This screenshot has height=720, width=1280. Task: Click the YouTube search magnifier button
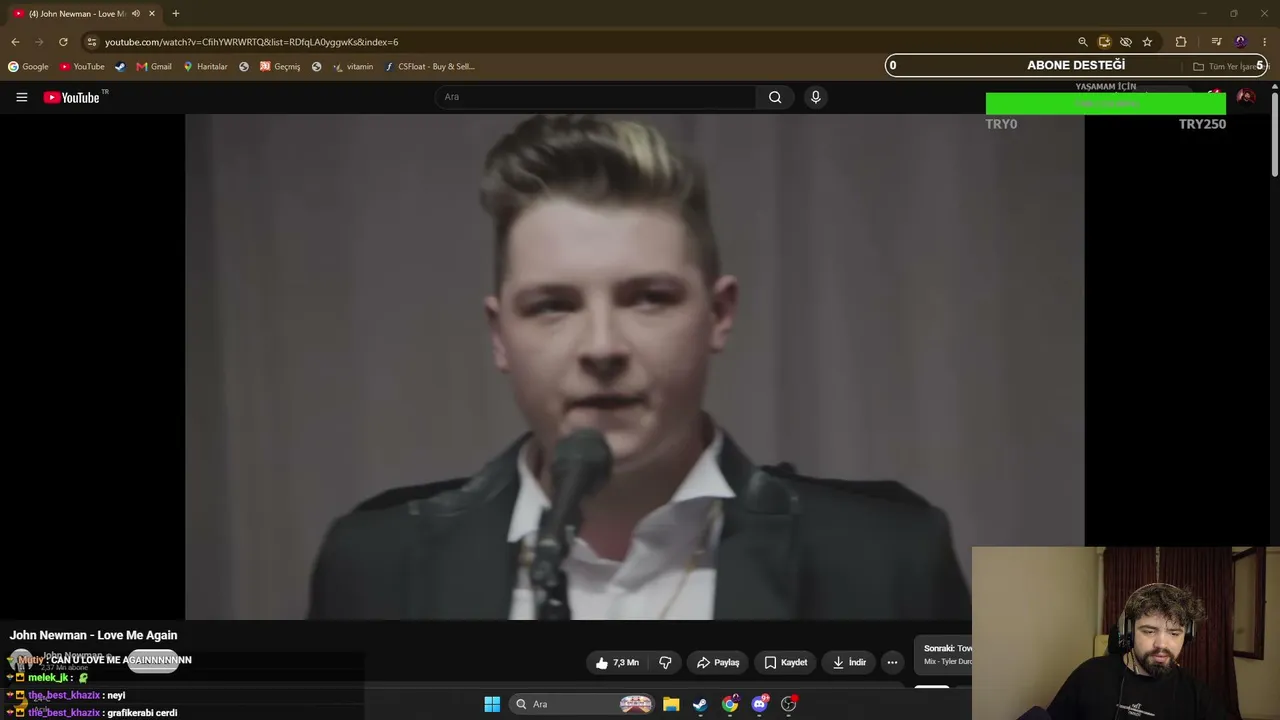775,97
